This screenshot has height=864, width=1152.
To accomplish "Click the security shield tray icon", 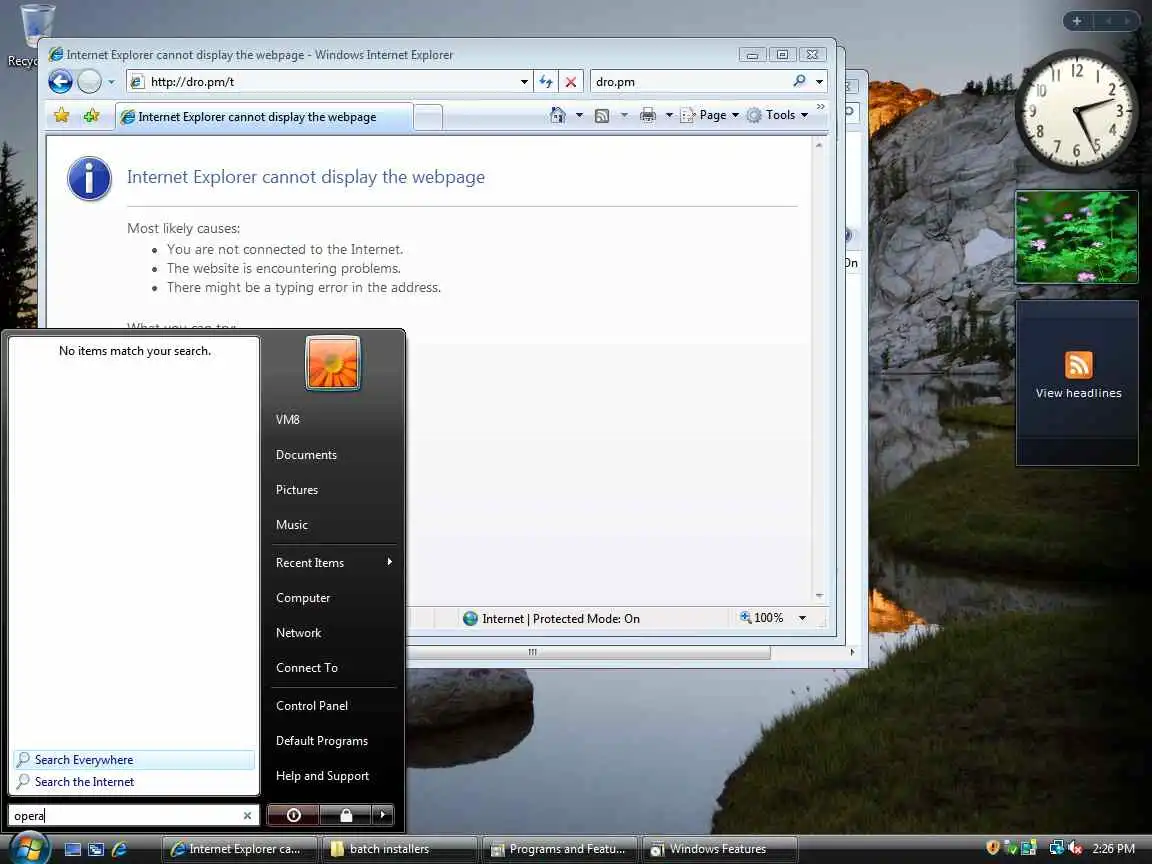I will (993, 848).
